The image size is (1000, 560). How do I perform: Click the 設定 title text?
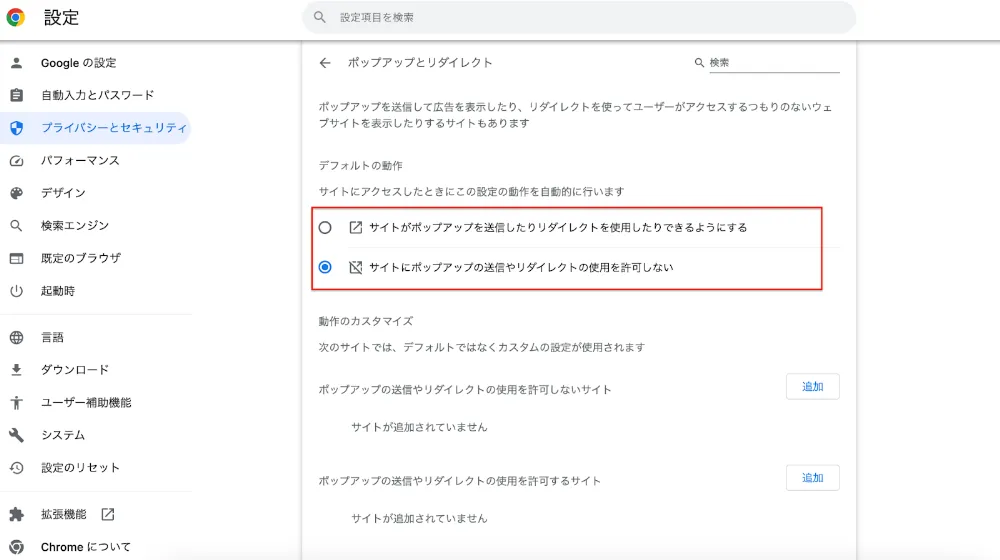point(61,17)
